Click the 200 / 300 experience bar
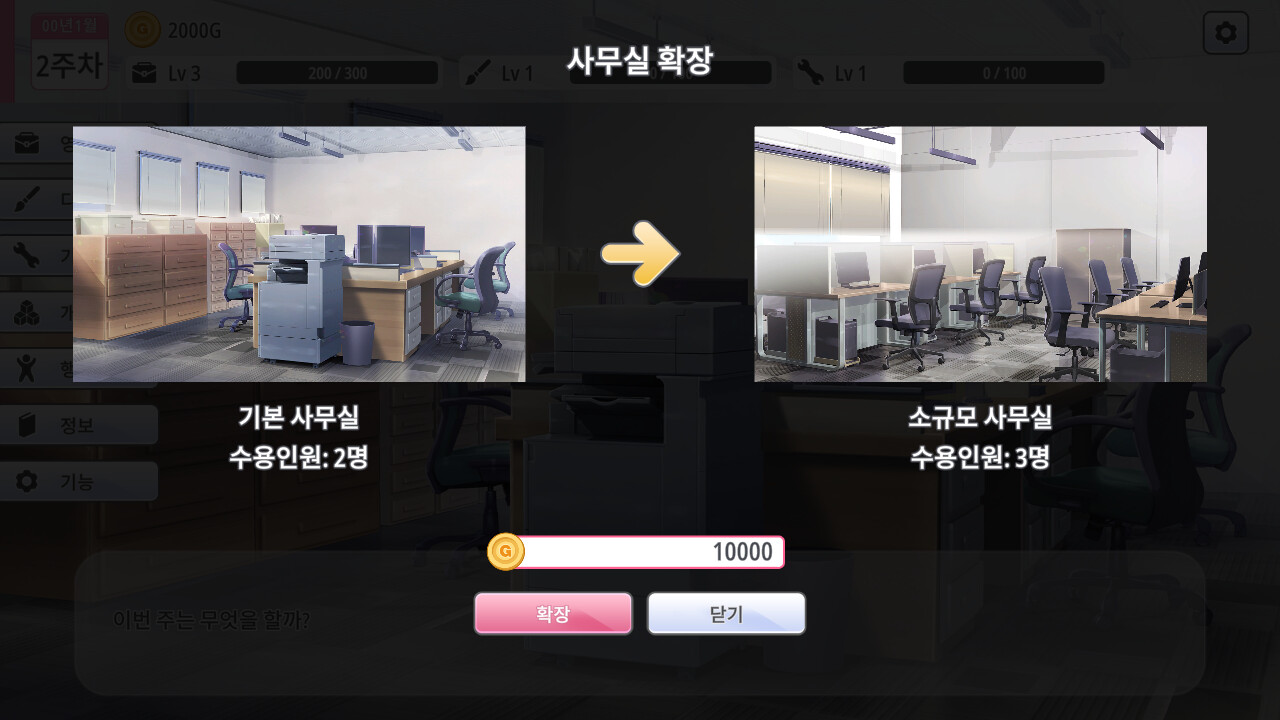Viewport: 1280px width, 720px height. 337,73
